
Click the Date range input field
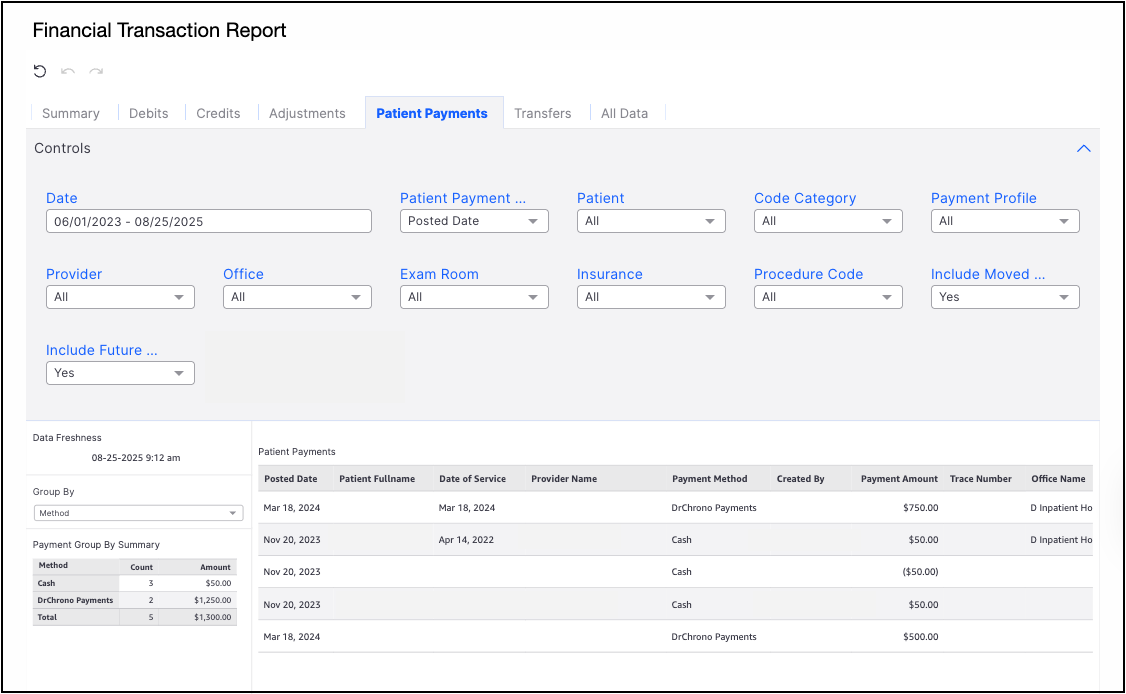click(209, 221)
